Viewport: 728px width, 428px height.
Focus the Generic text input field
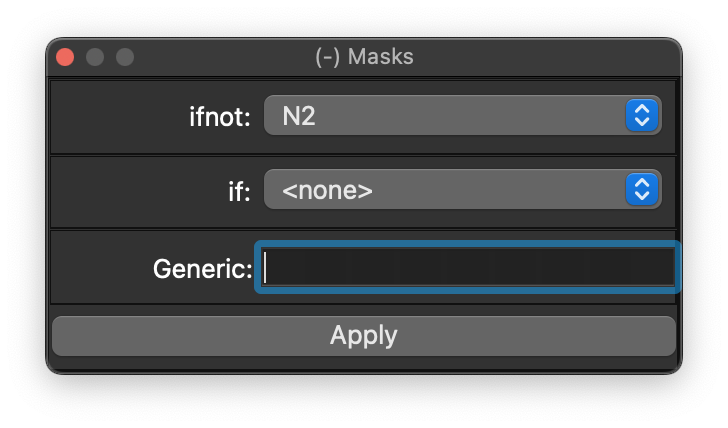coord(467,267)
